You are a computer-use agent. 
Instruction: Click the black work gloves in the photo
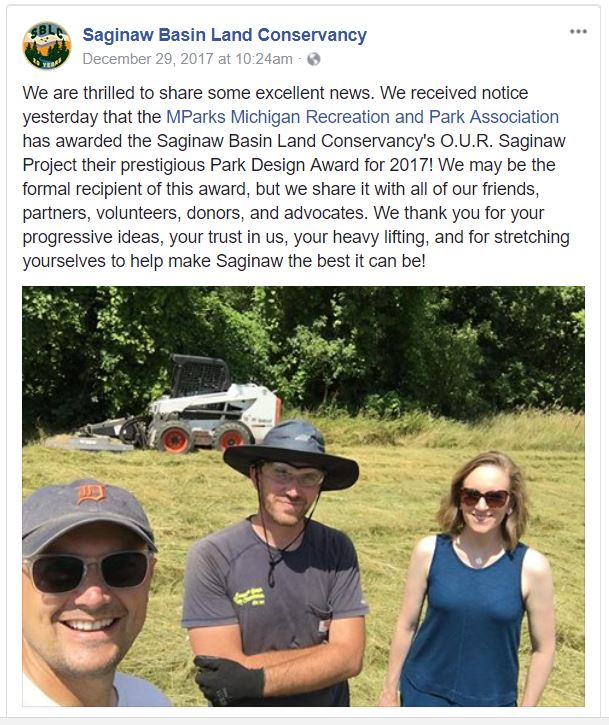[x=228, y=680]
